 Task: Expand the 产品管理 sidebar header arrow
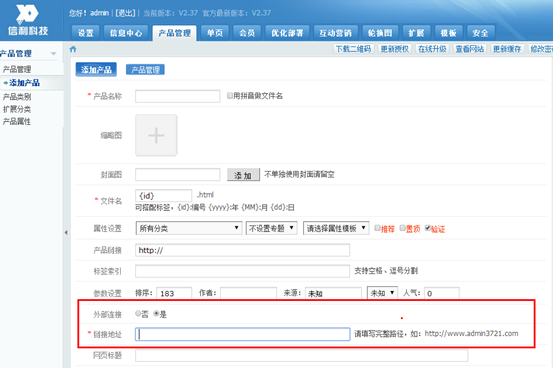click(x=54, y=54)
